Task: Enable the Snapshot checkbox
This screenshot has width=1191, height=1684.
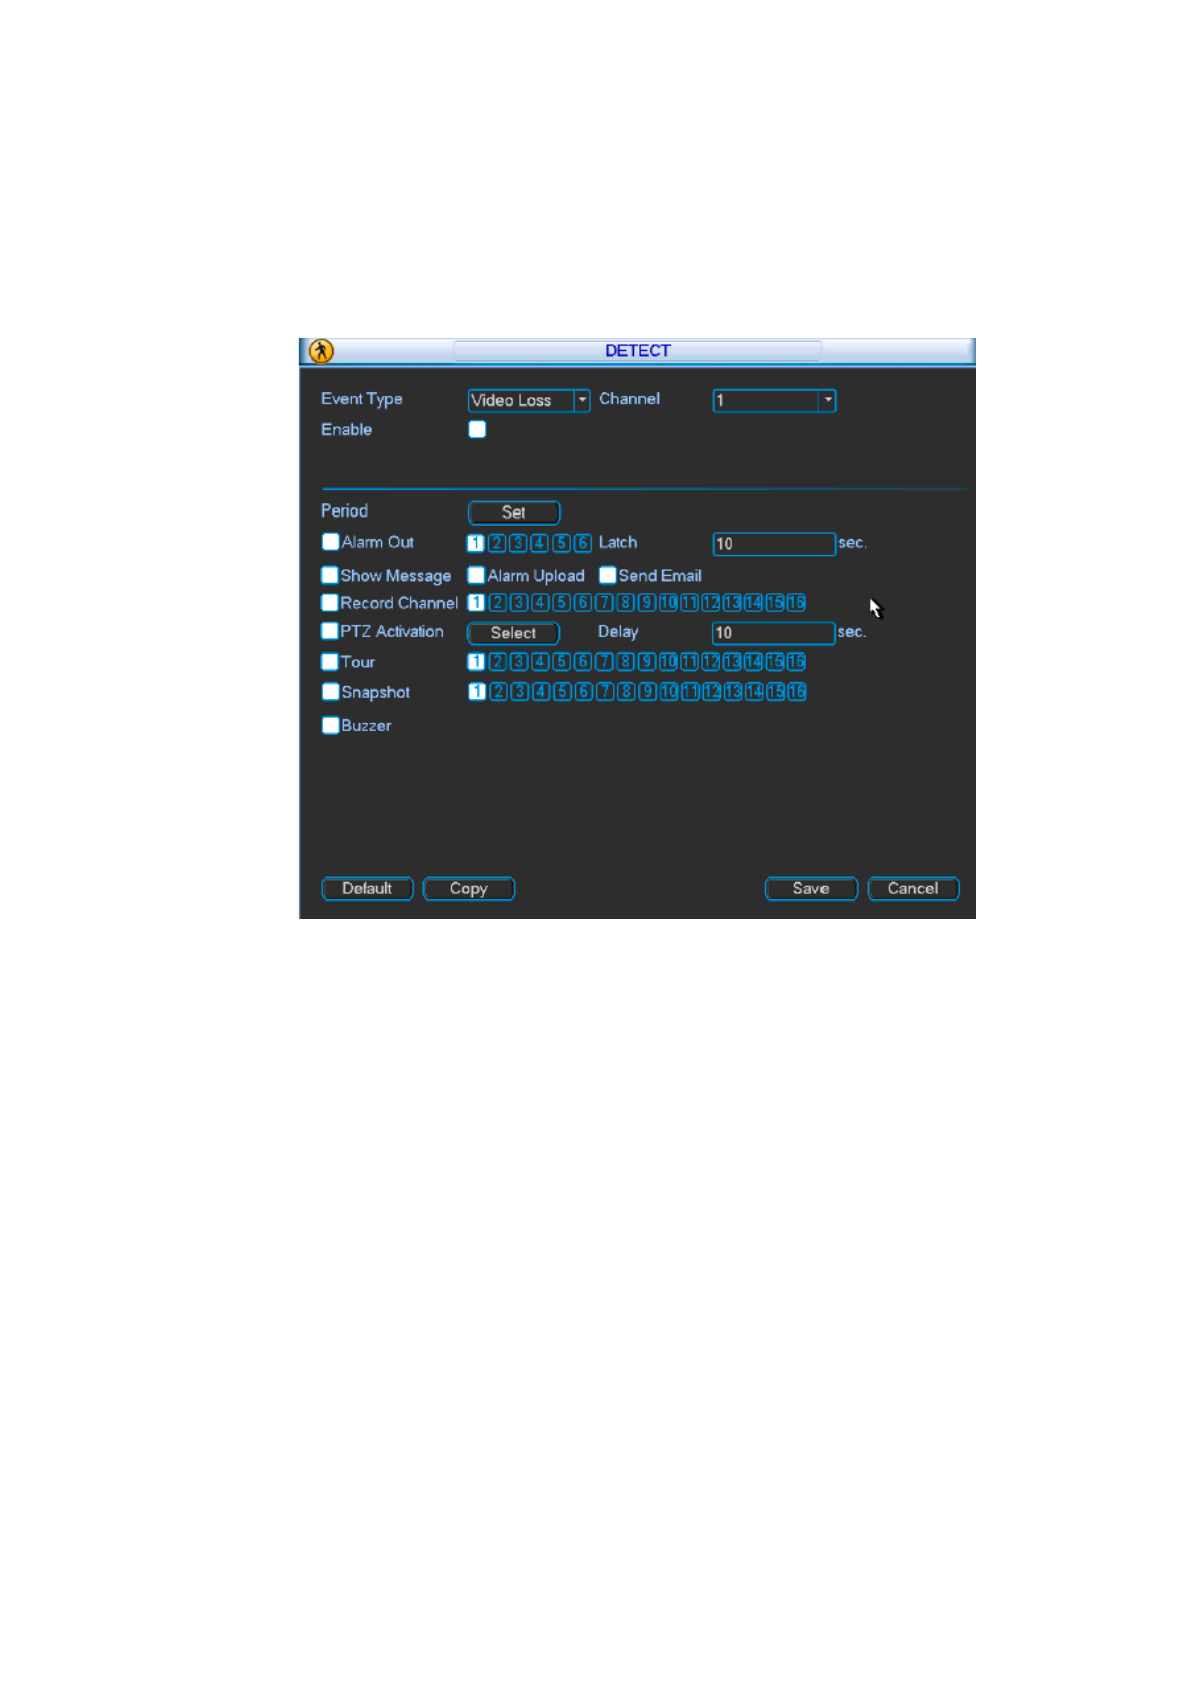Action: click(330, 691)
